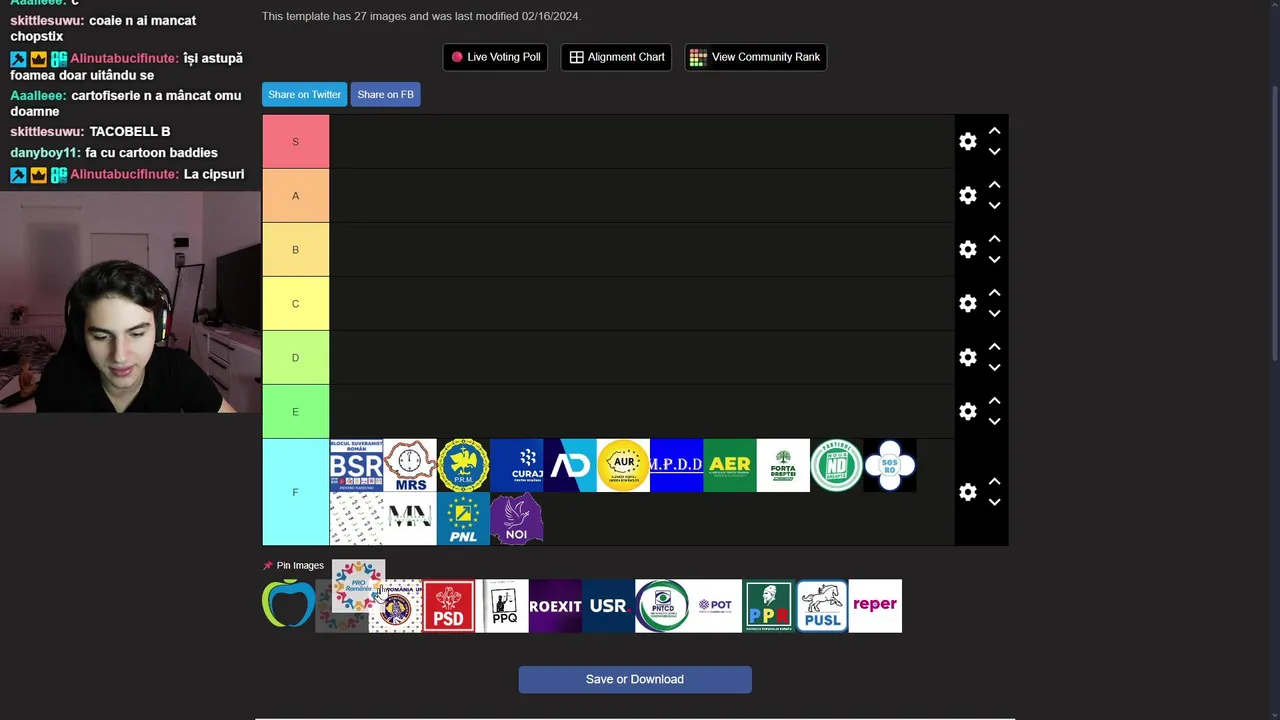Open settings gear for B tier row
The image size is (1280, 720).
[x=967, y=249]
